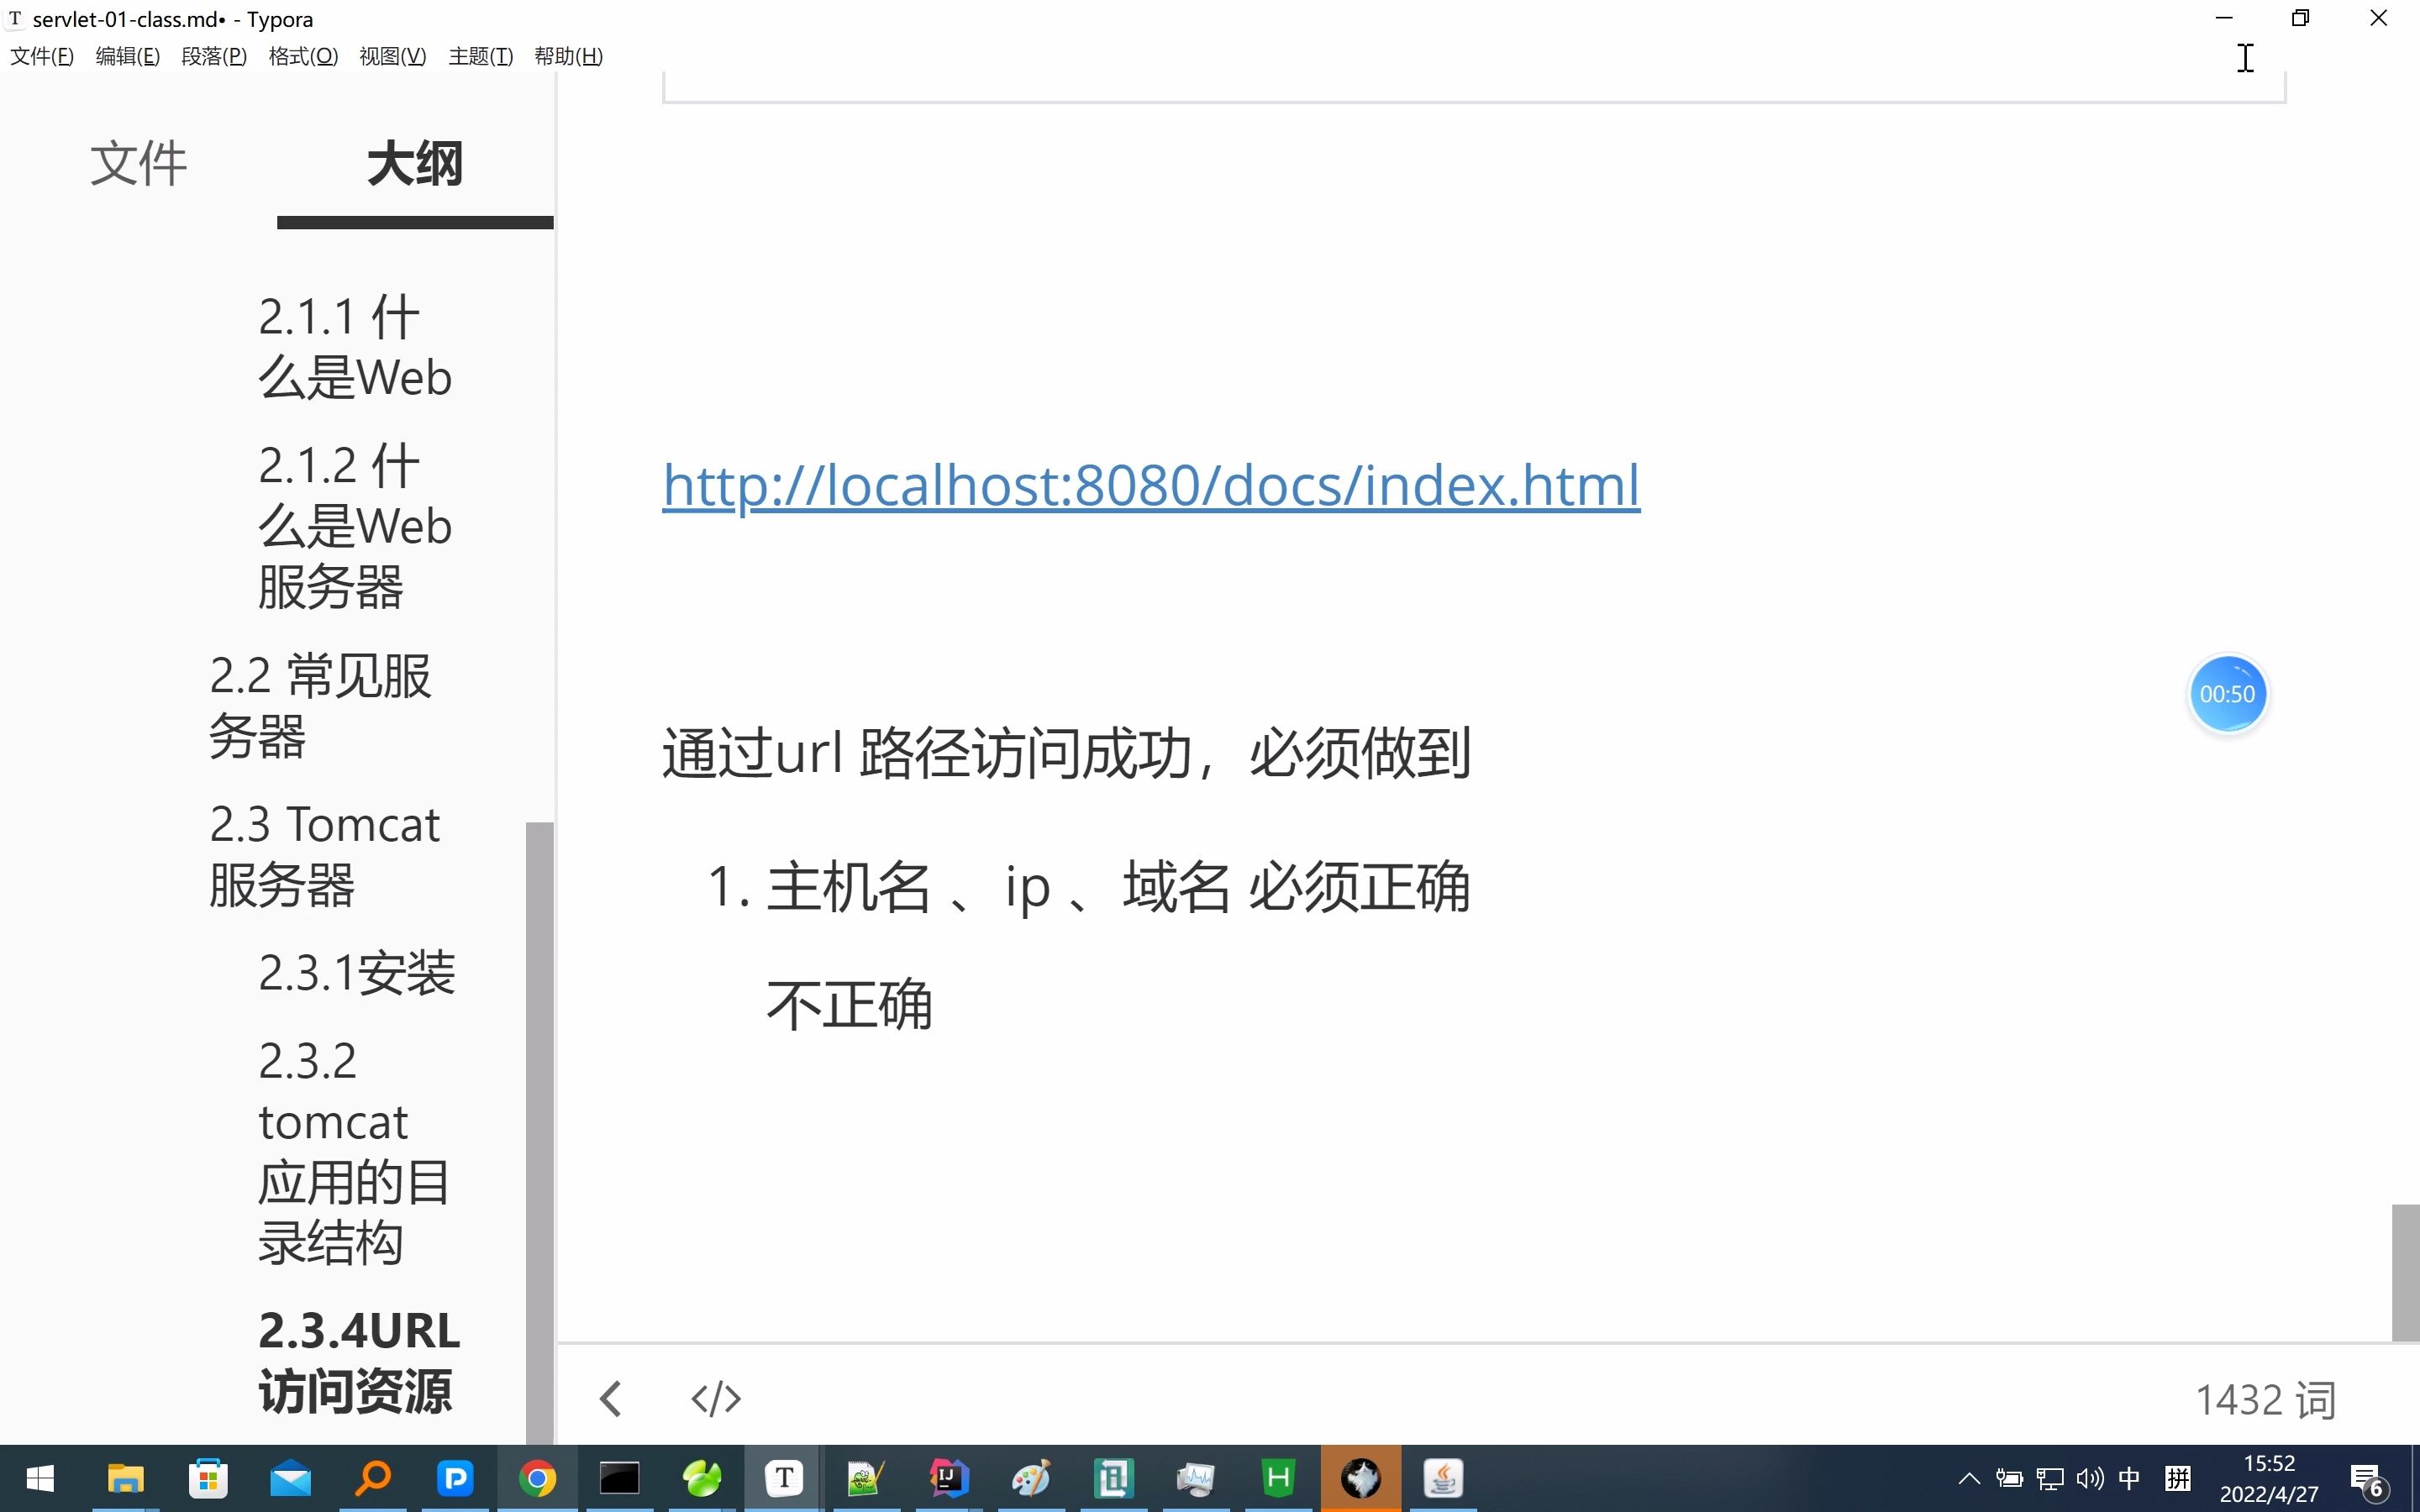Open battery status in system tray

coord(2009,1478)
